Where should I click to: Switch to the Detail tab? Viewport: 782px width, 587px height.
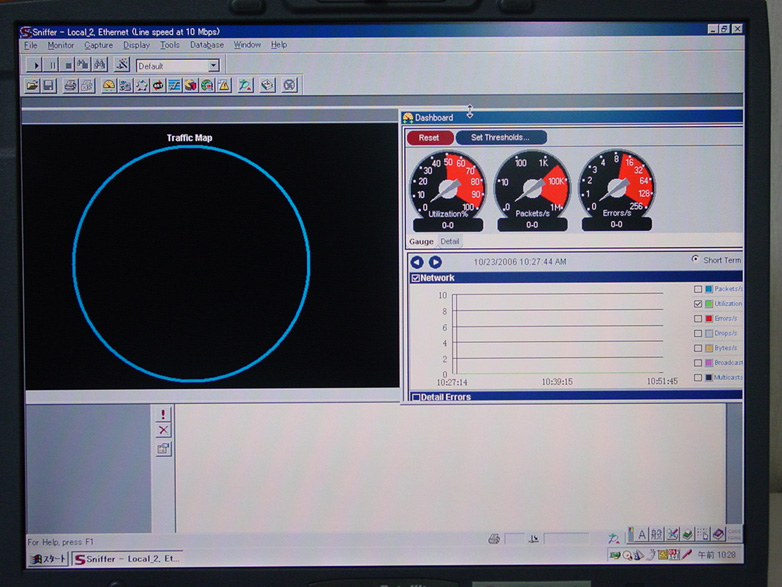click(x=450, y=241)
